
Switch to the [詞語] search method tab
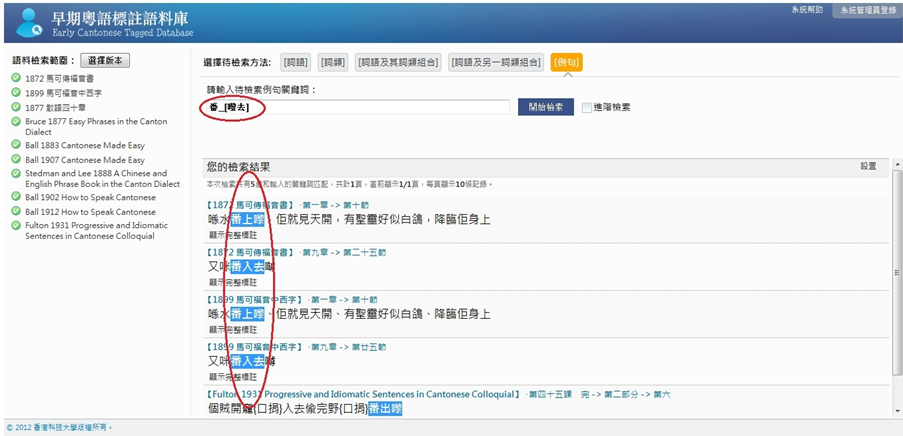tap(296, 62)
